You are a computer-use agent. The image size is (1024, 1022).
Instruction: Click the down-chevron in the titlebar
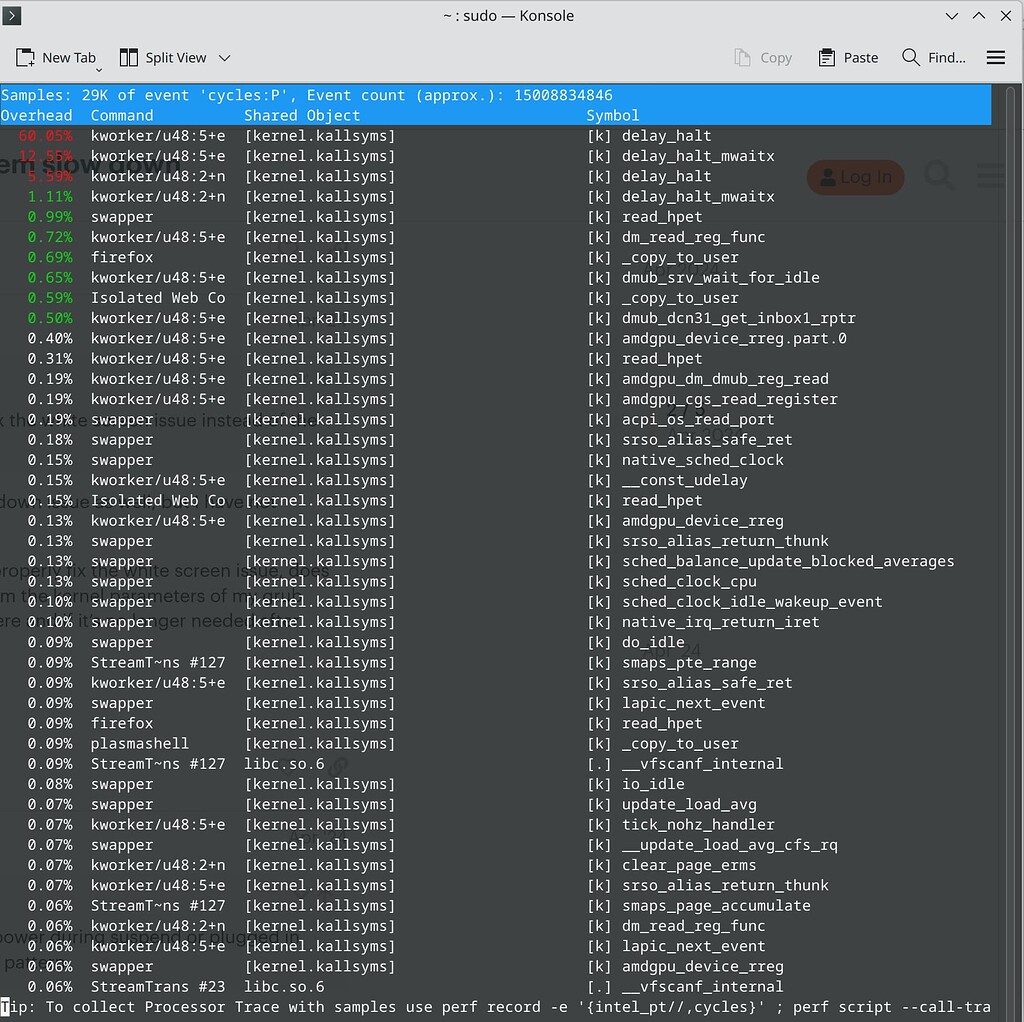[952, 15]
